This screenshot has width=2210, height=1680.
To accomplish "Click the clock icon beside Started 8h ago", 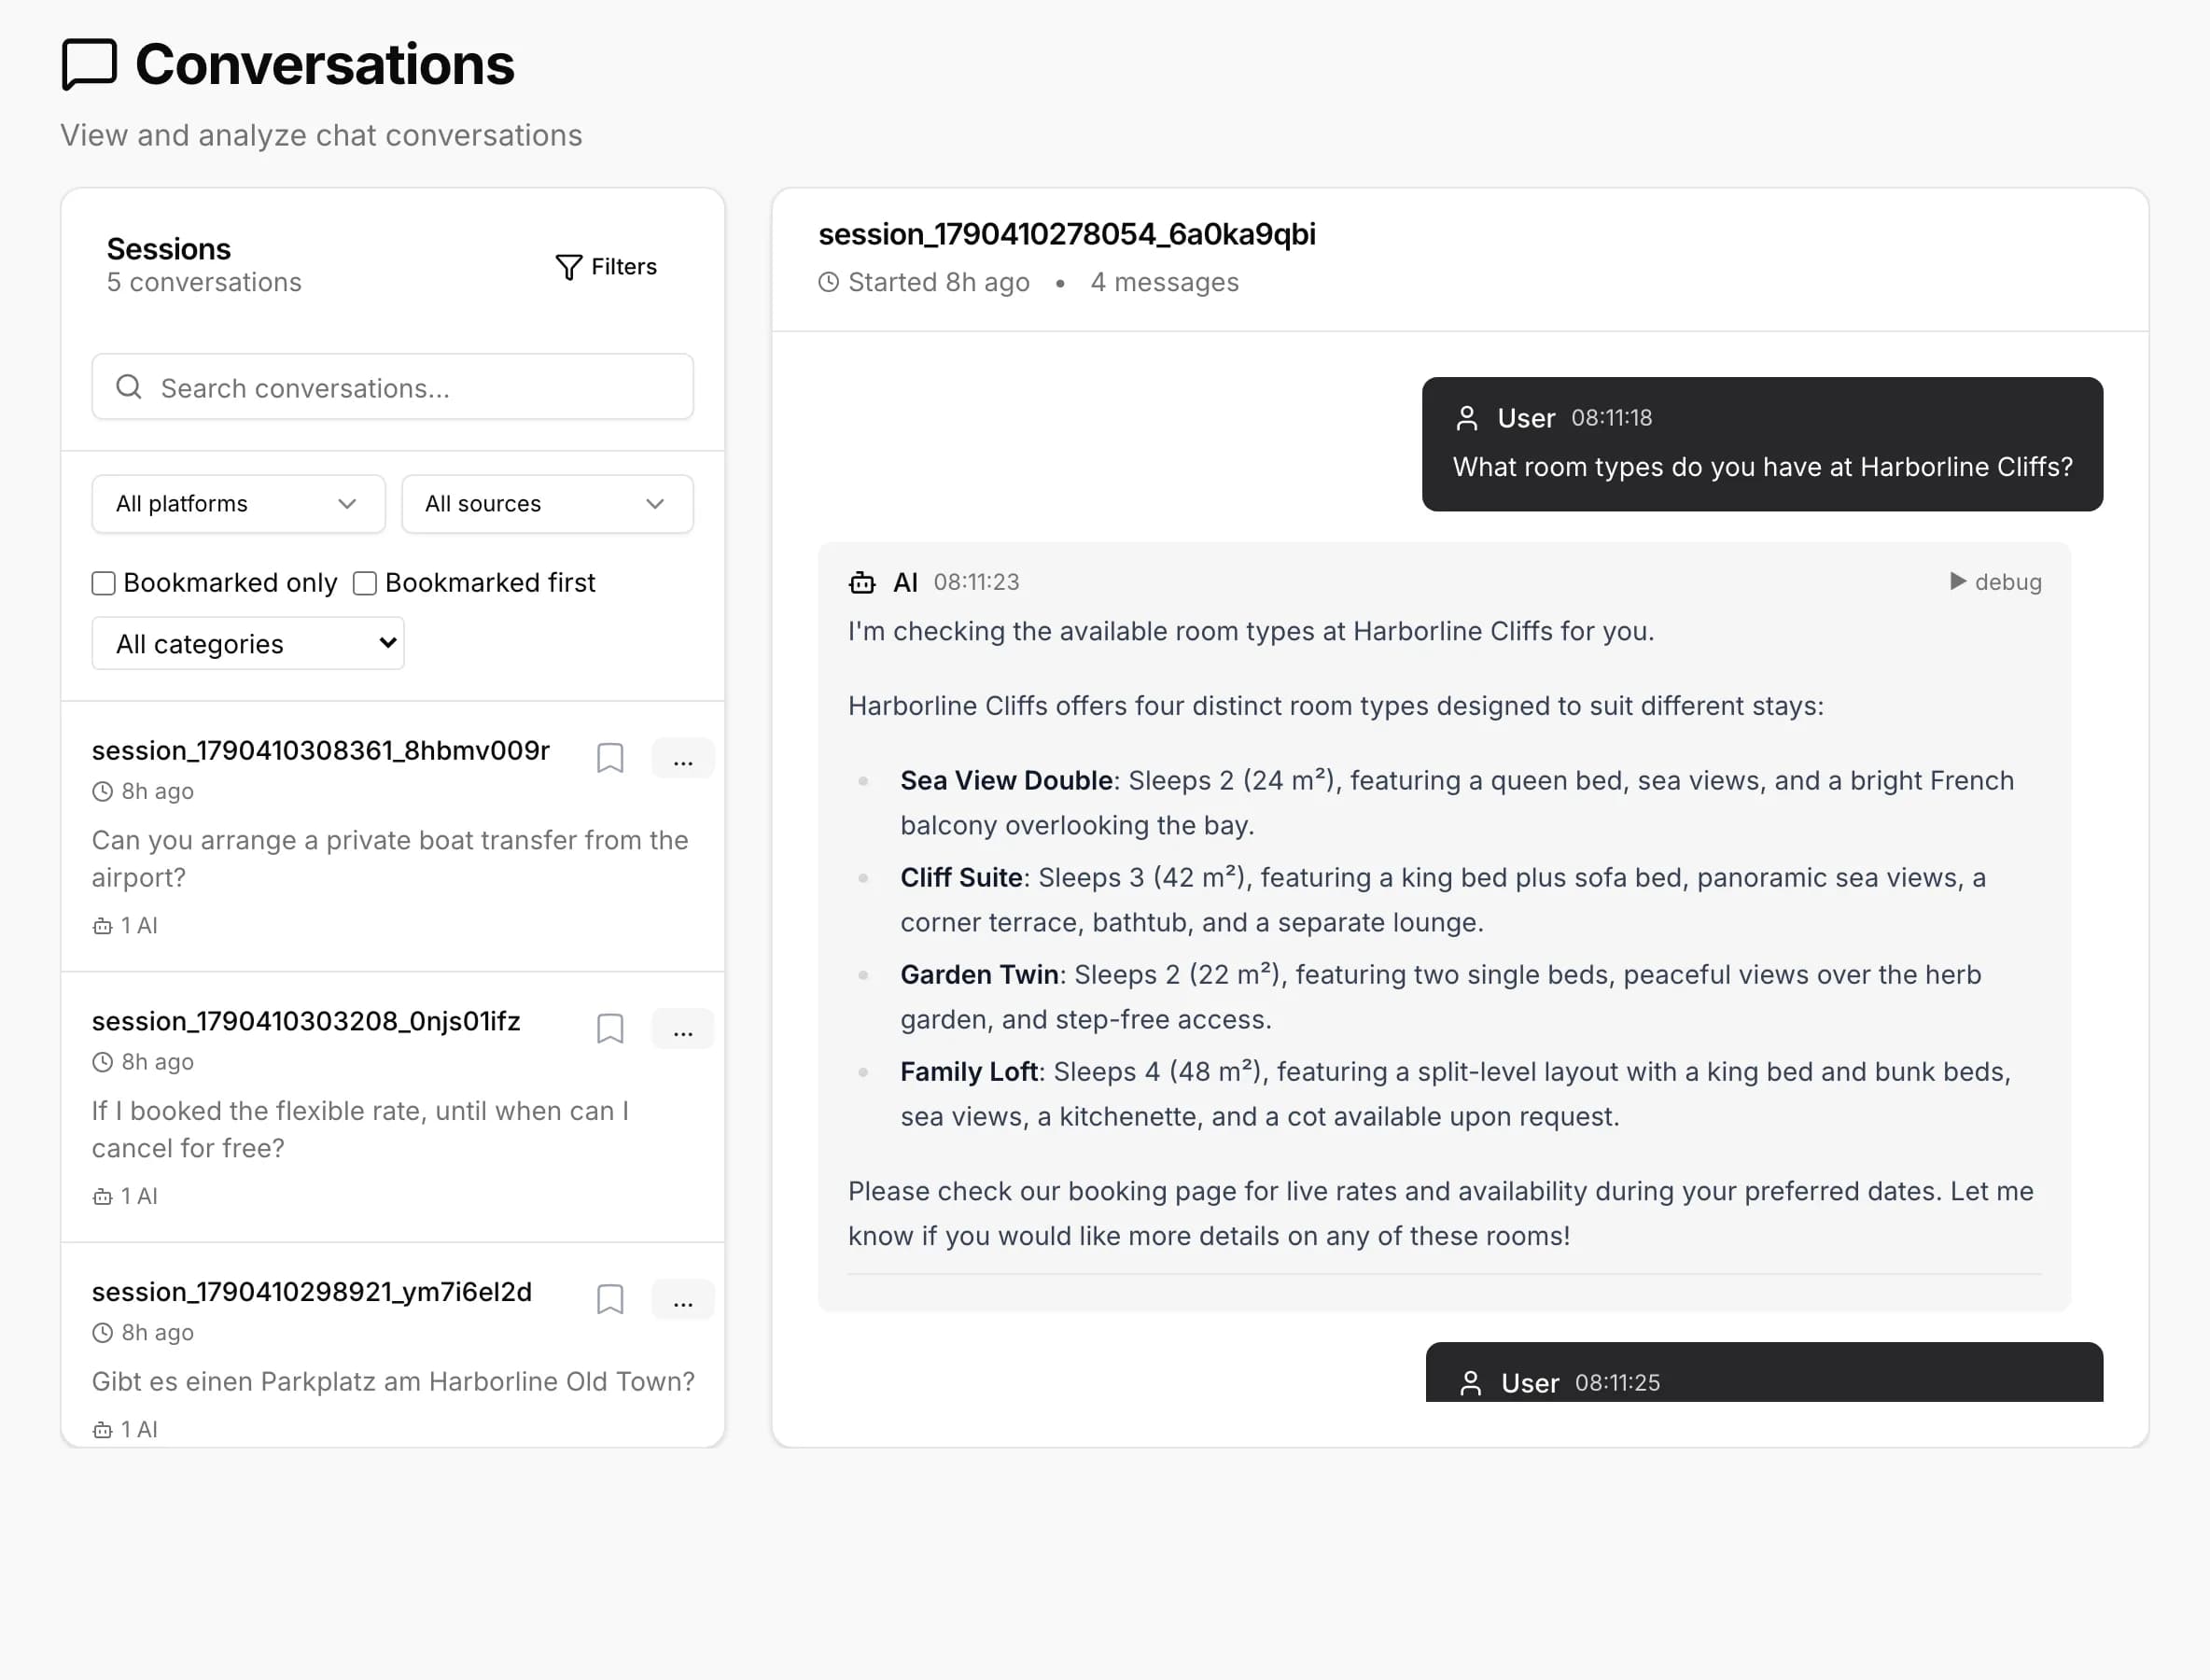I will [x=829, y=283].
